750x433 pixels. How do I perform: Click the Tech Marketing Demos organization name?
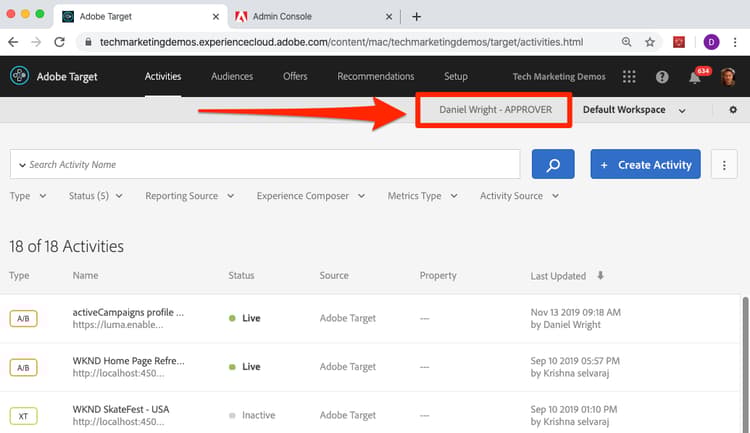coord(559,77)
